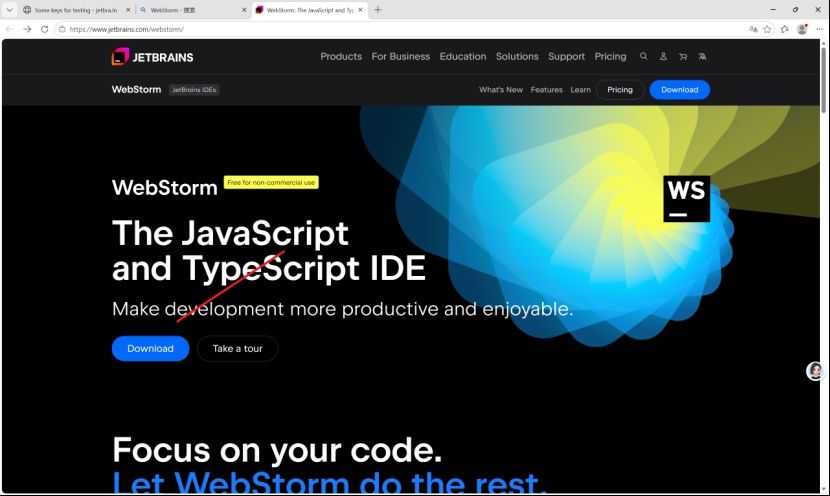
Task: Click the browser translate page icon
Action: pyautogui.click(x=753, y=29)
